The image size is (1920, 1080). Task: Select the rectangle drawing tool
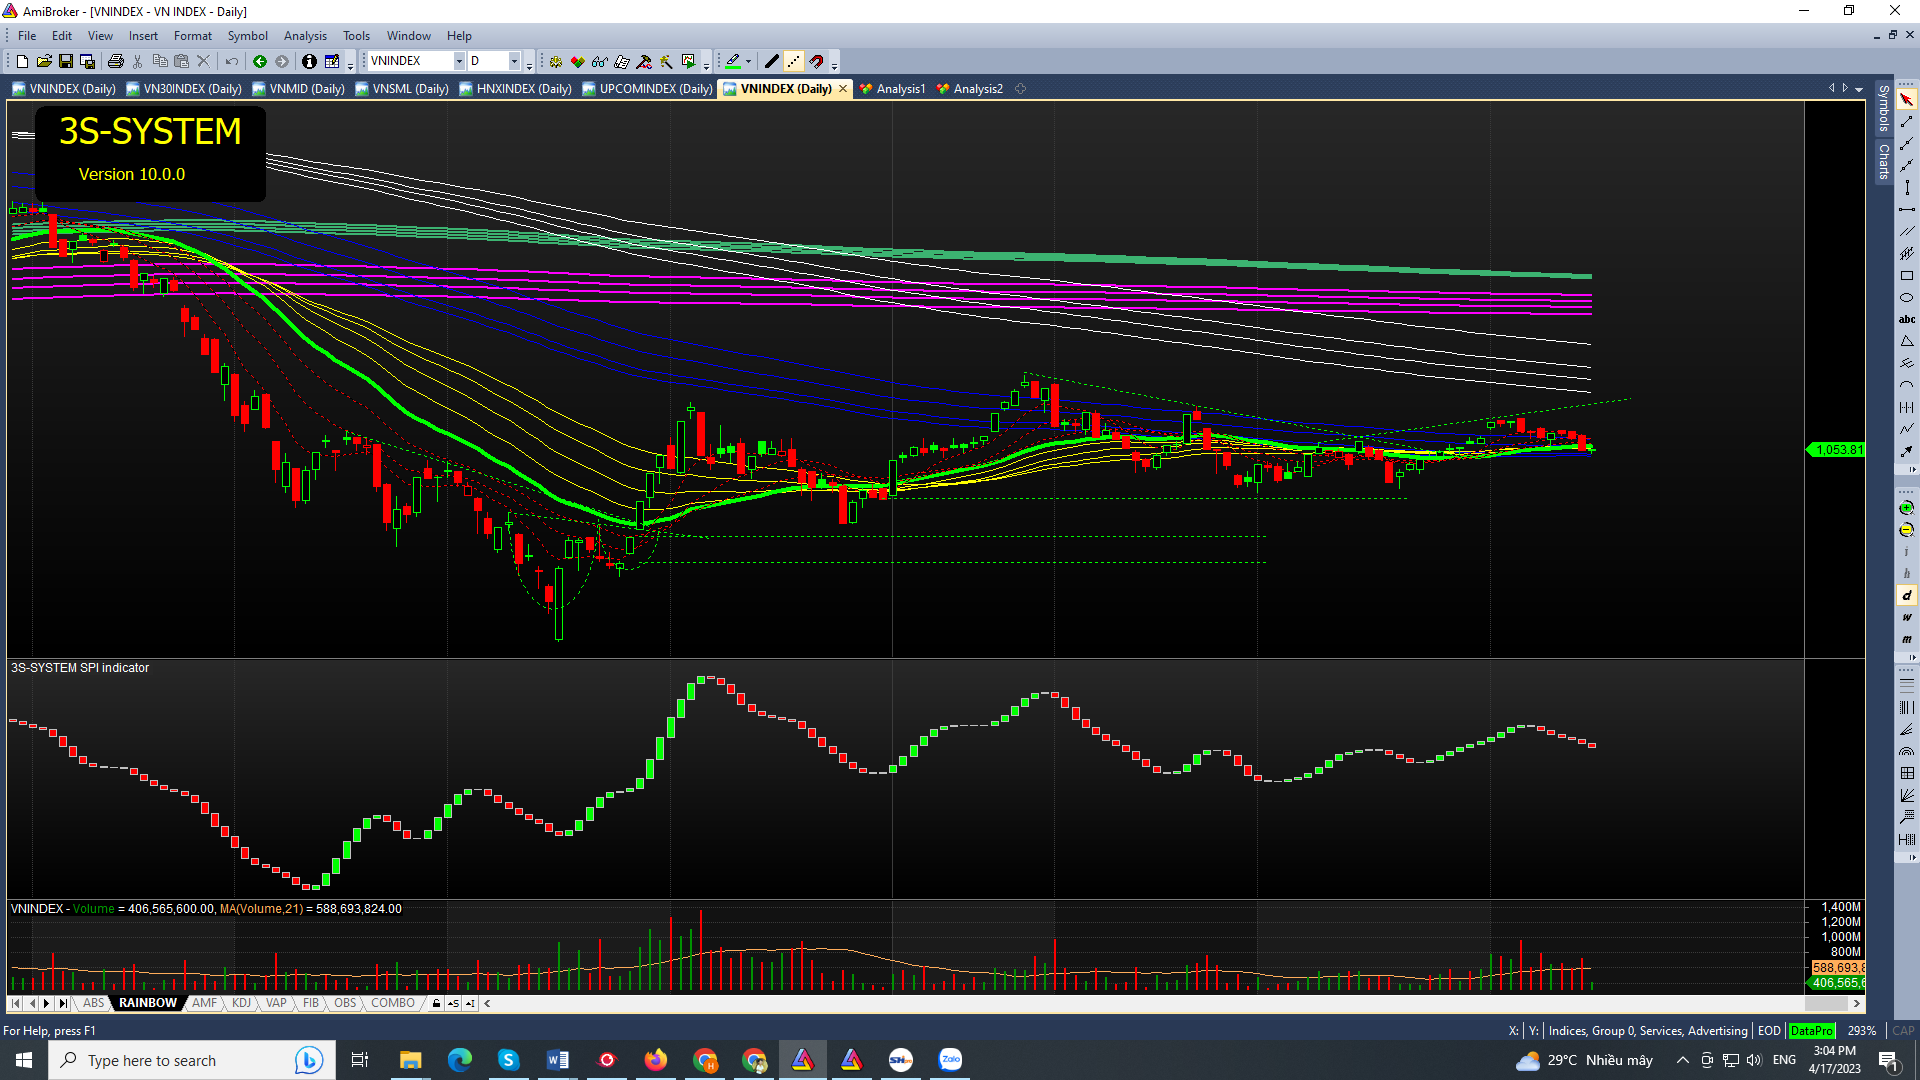1906,276
